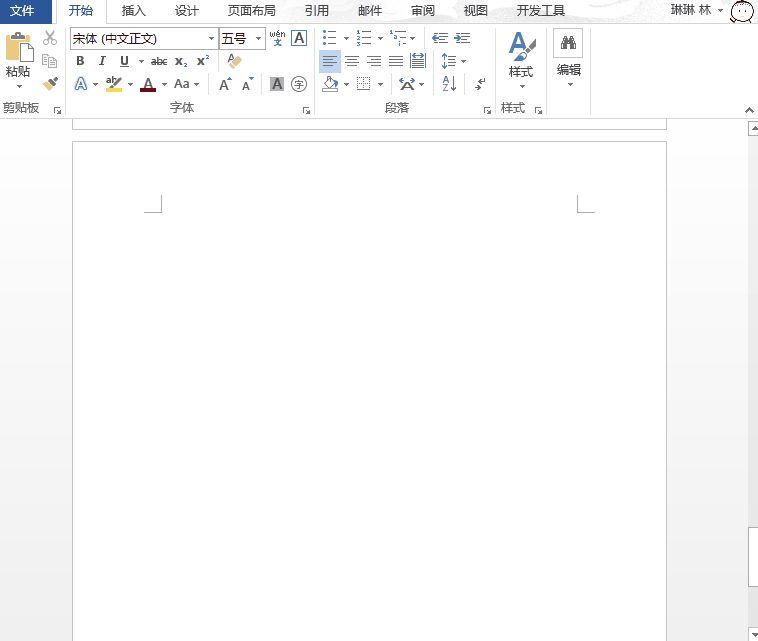Switch to the 插入 tab
758x641 pixels.
pyautogui.click(x=133, y=11)
